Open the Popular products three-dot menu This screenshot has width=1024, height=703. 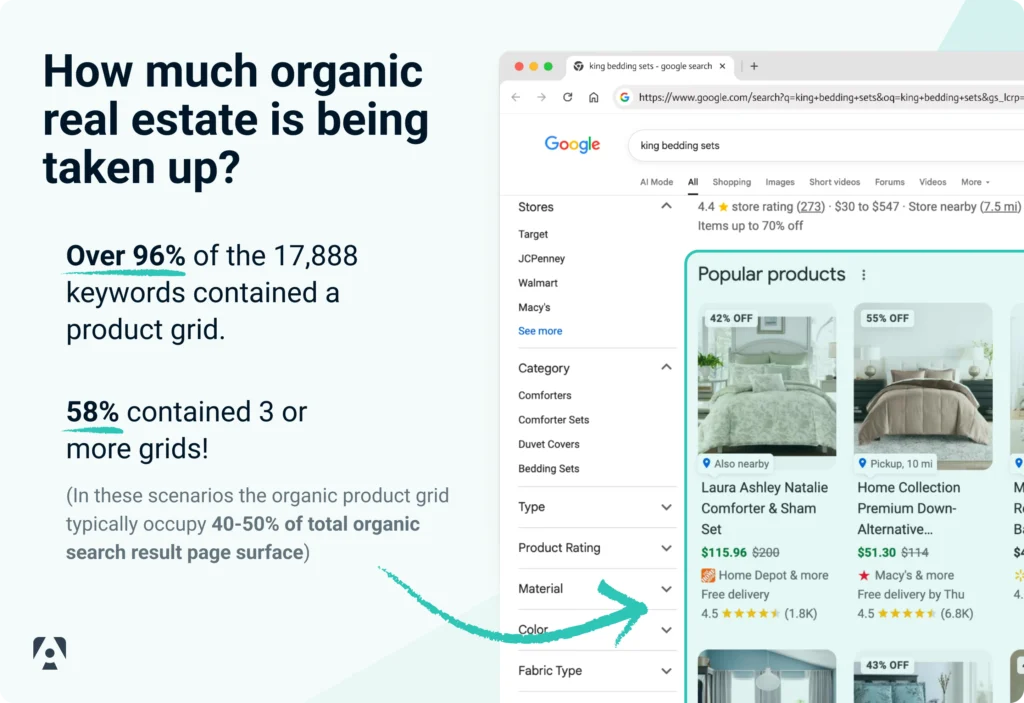click(x=863, y=274)
